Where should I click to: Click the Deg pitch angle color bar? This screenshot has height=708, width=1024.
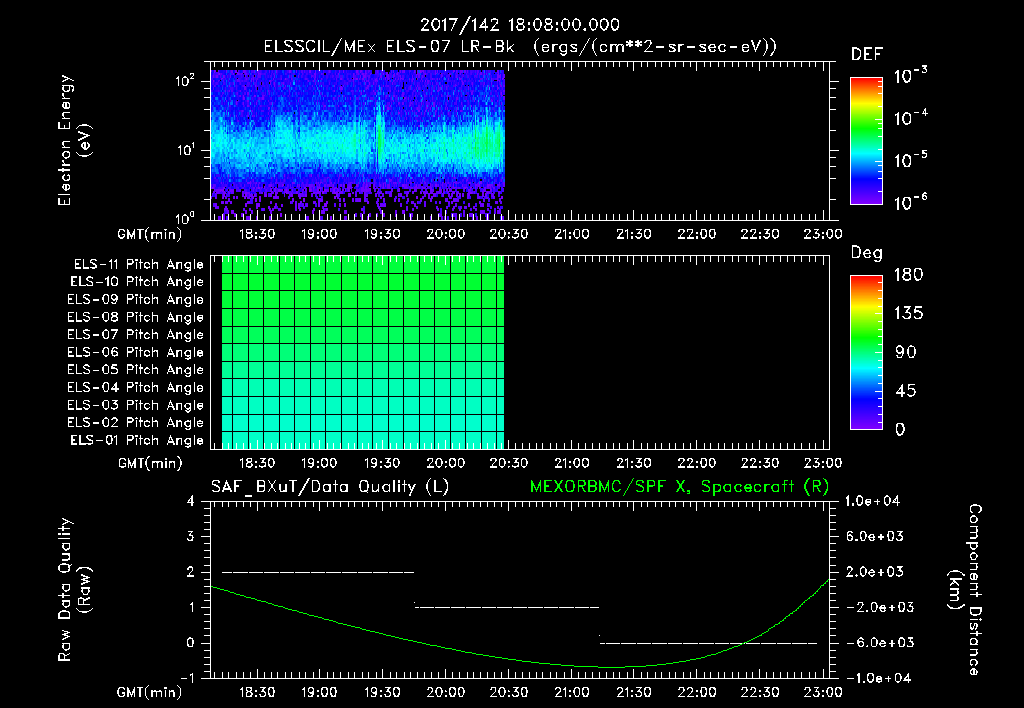866,353
